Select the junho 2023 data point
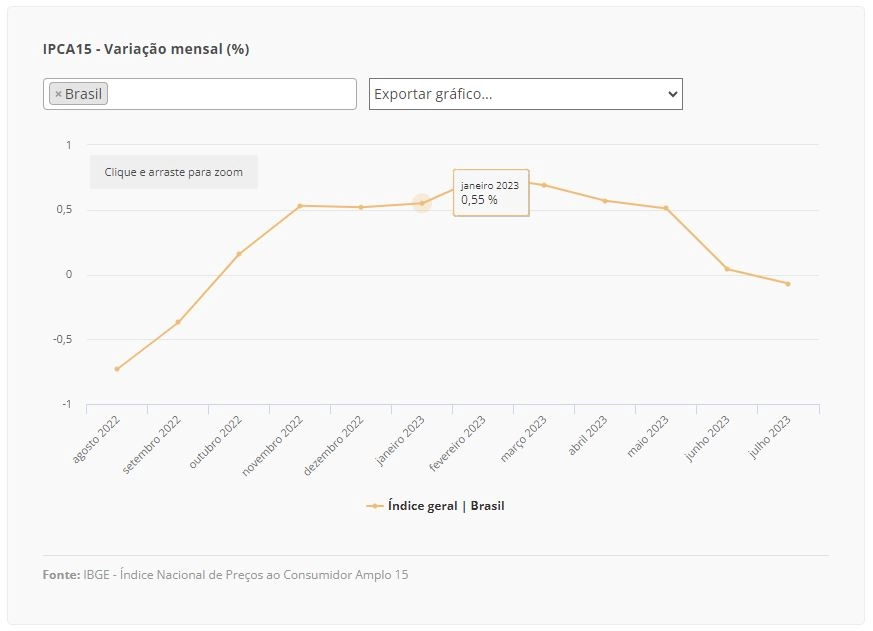The width and height of the screenshot is (873, 631). pos(727,269)
